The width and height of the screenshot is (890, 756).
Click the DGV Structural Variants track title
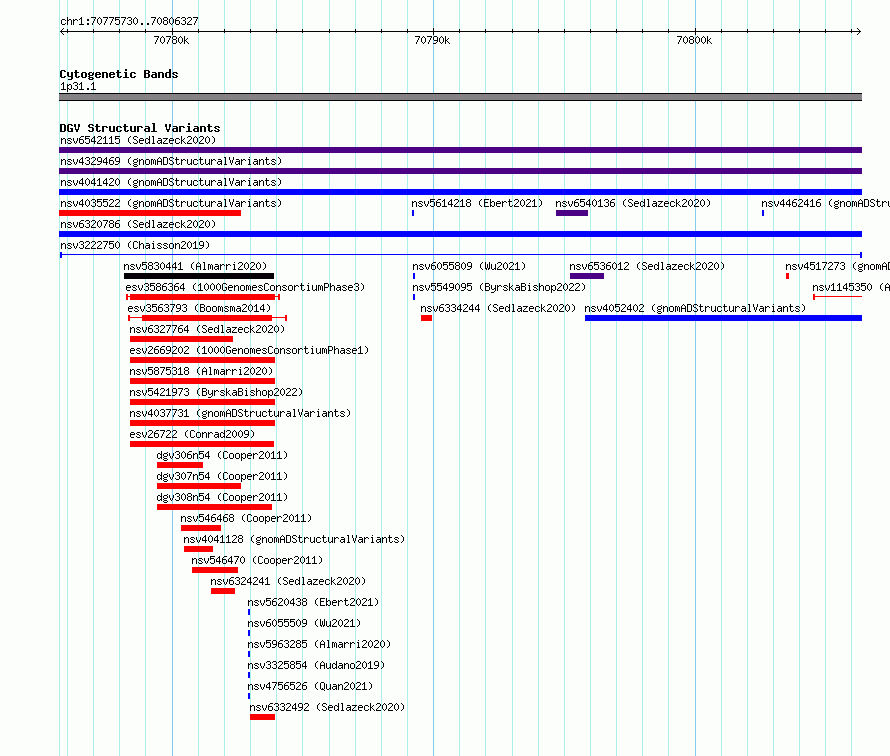click(x=140, y=128)
